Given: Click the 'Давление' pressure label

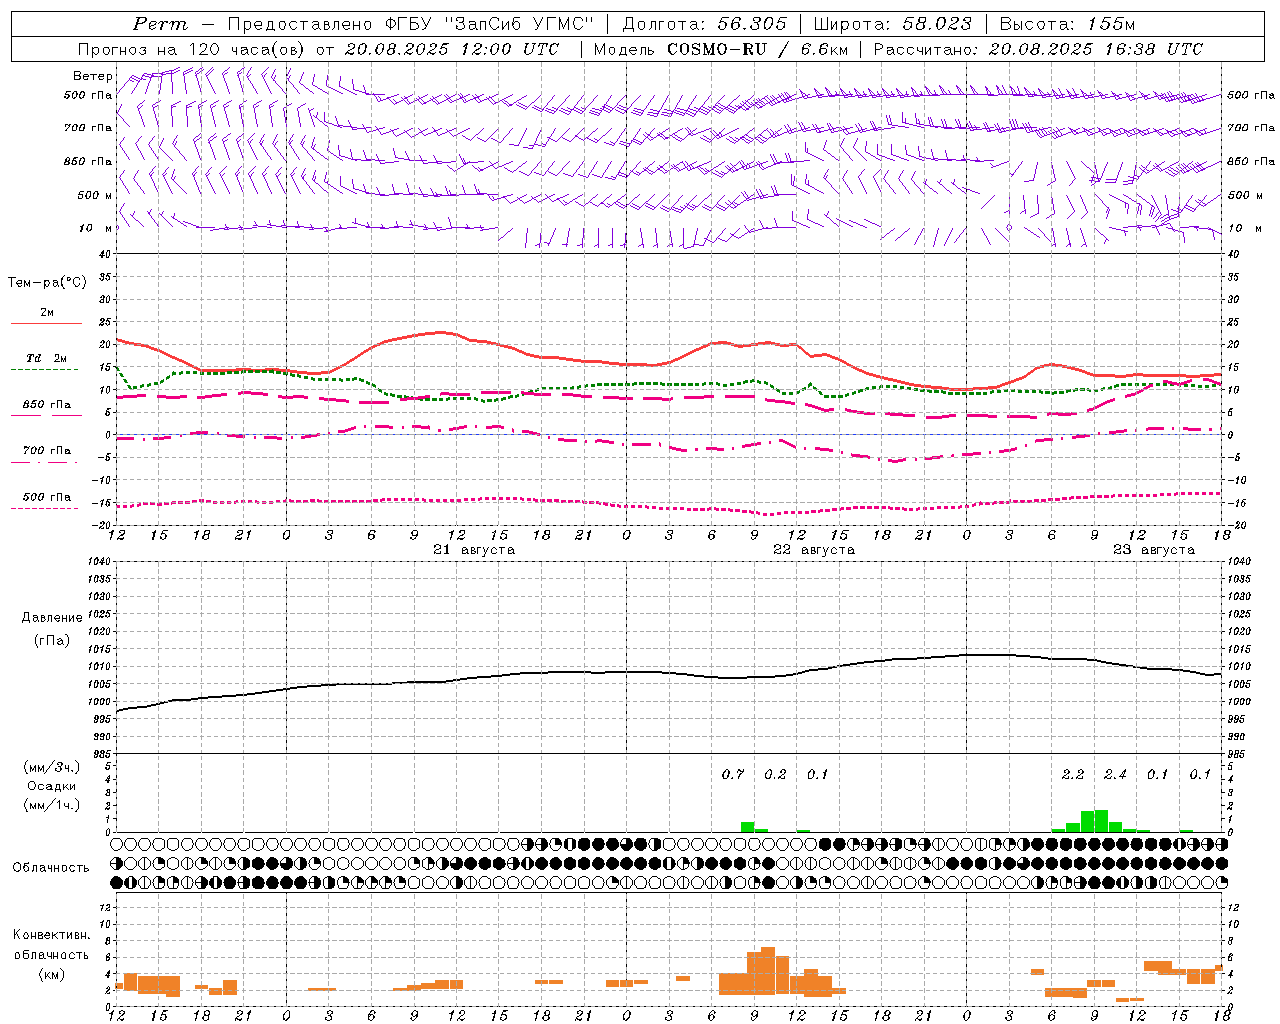Looking at the screenshot, I should click(52, 618).
